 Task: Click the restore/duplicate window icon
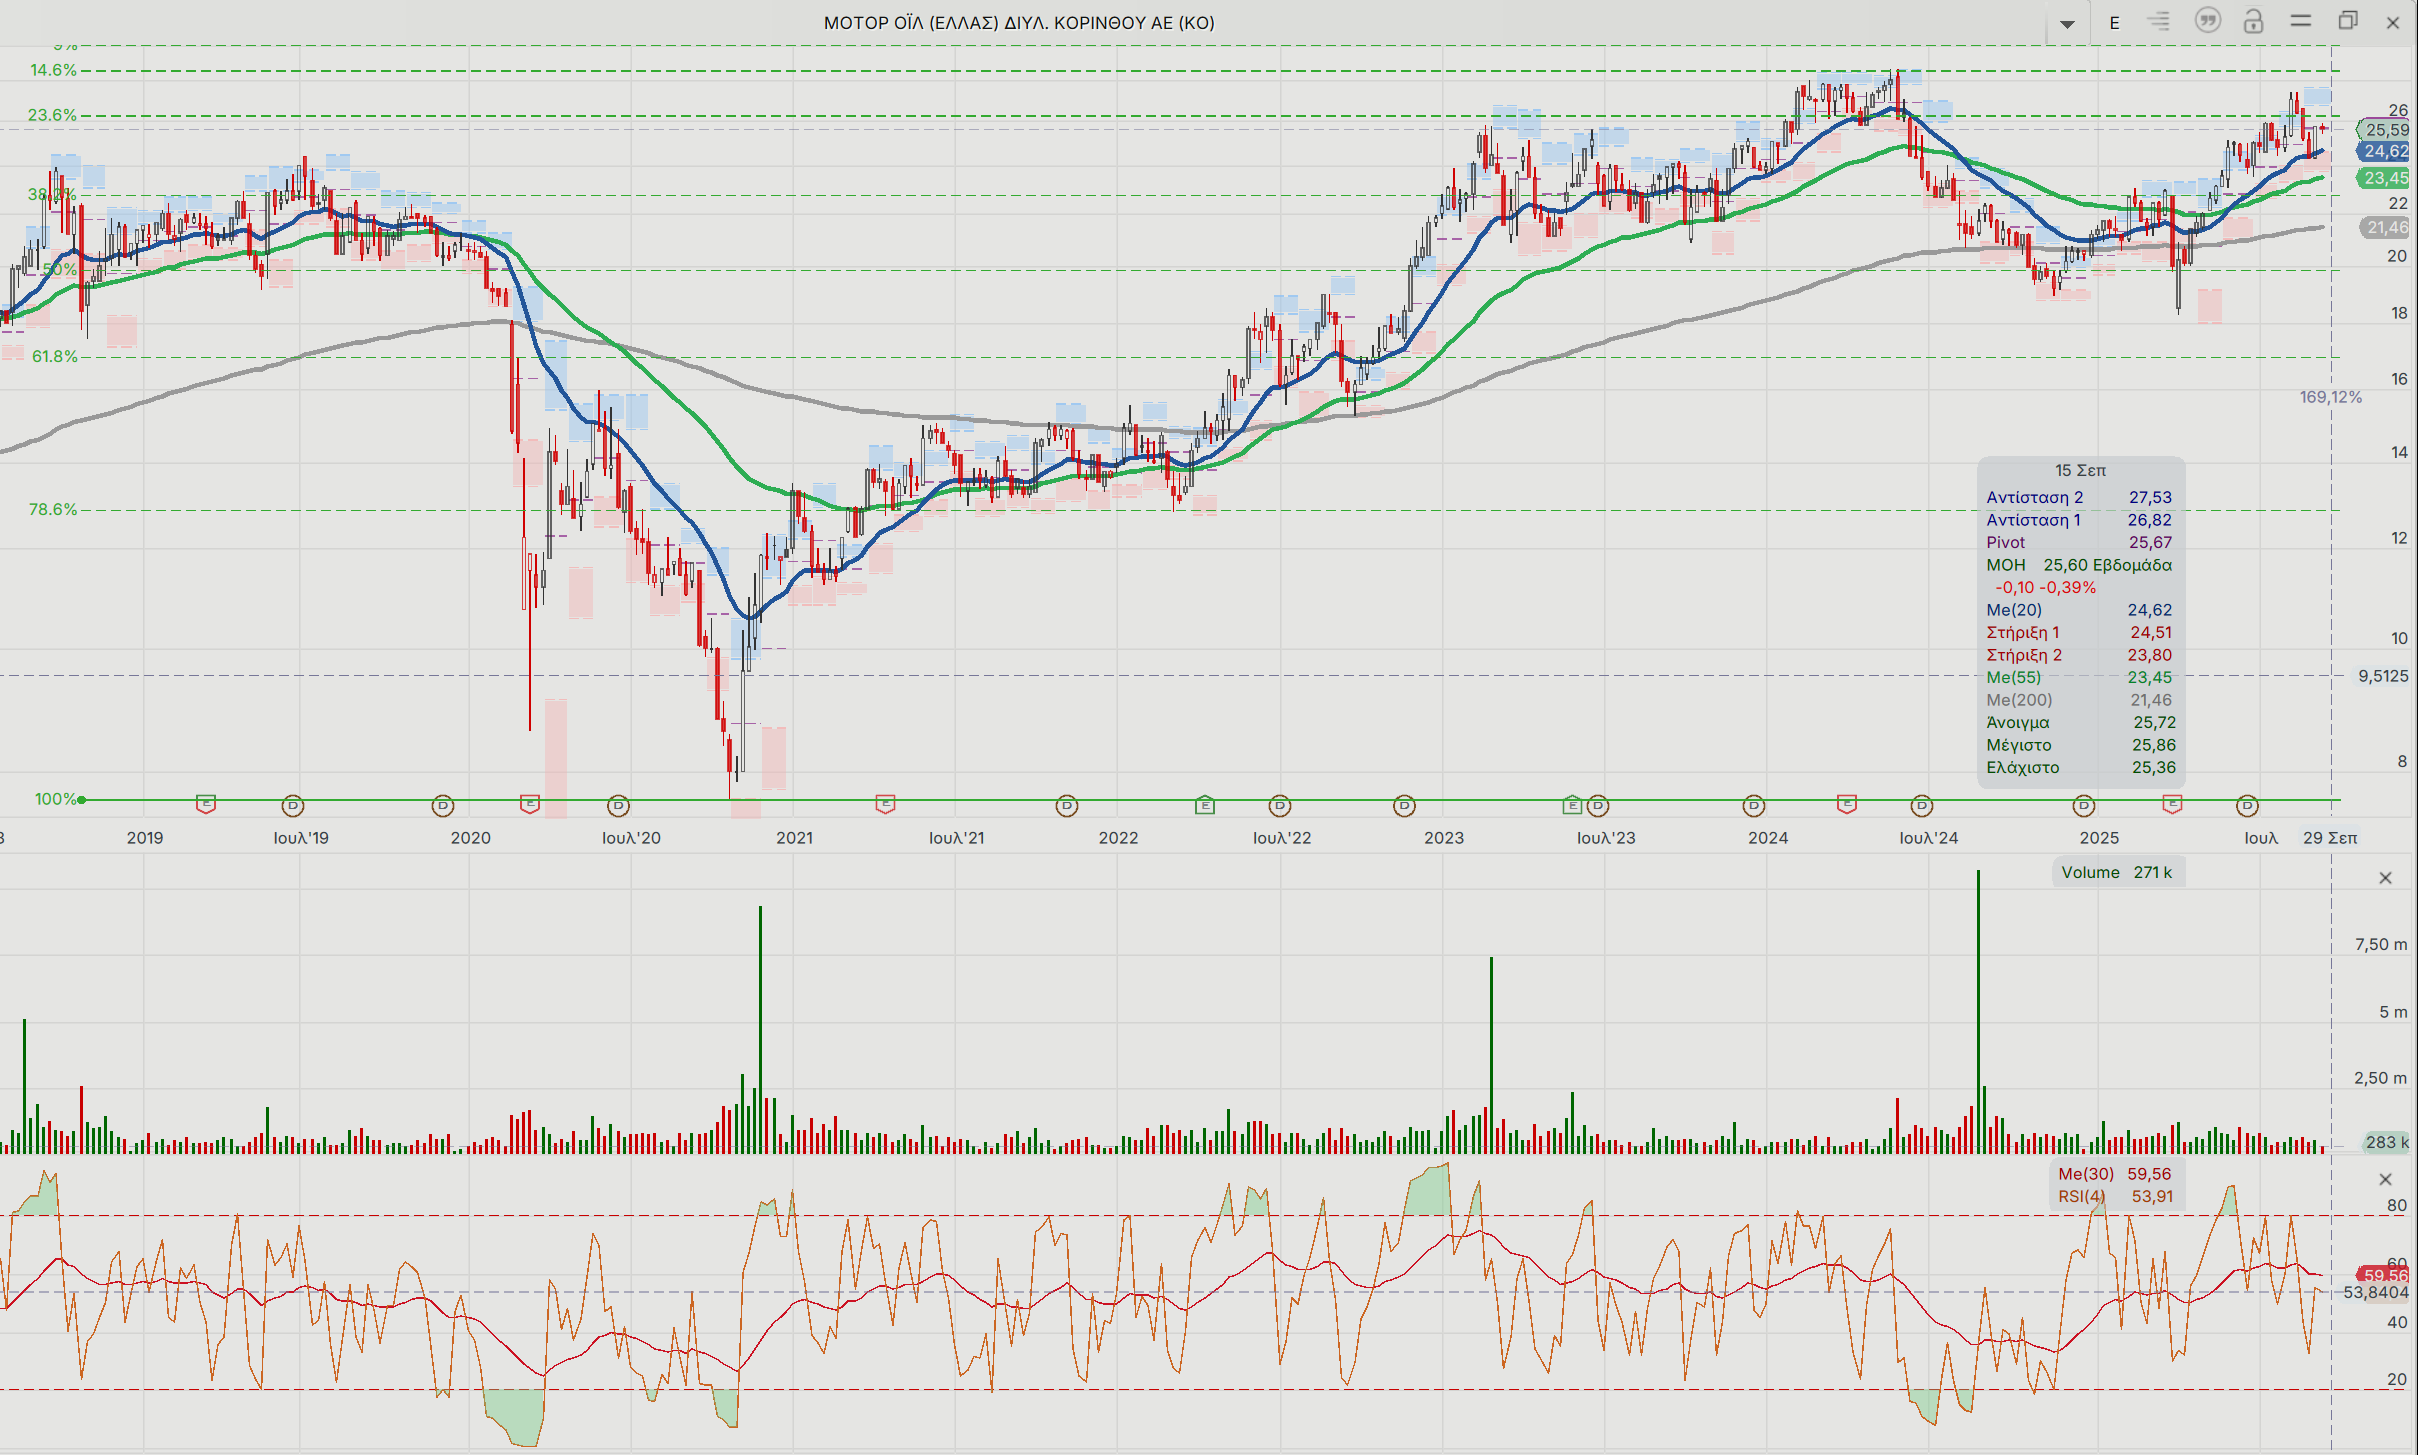(2348, 21)
